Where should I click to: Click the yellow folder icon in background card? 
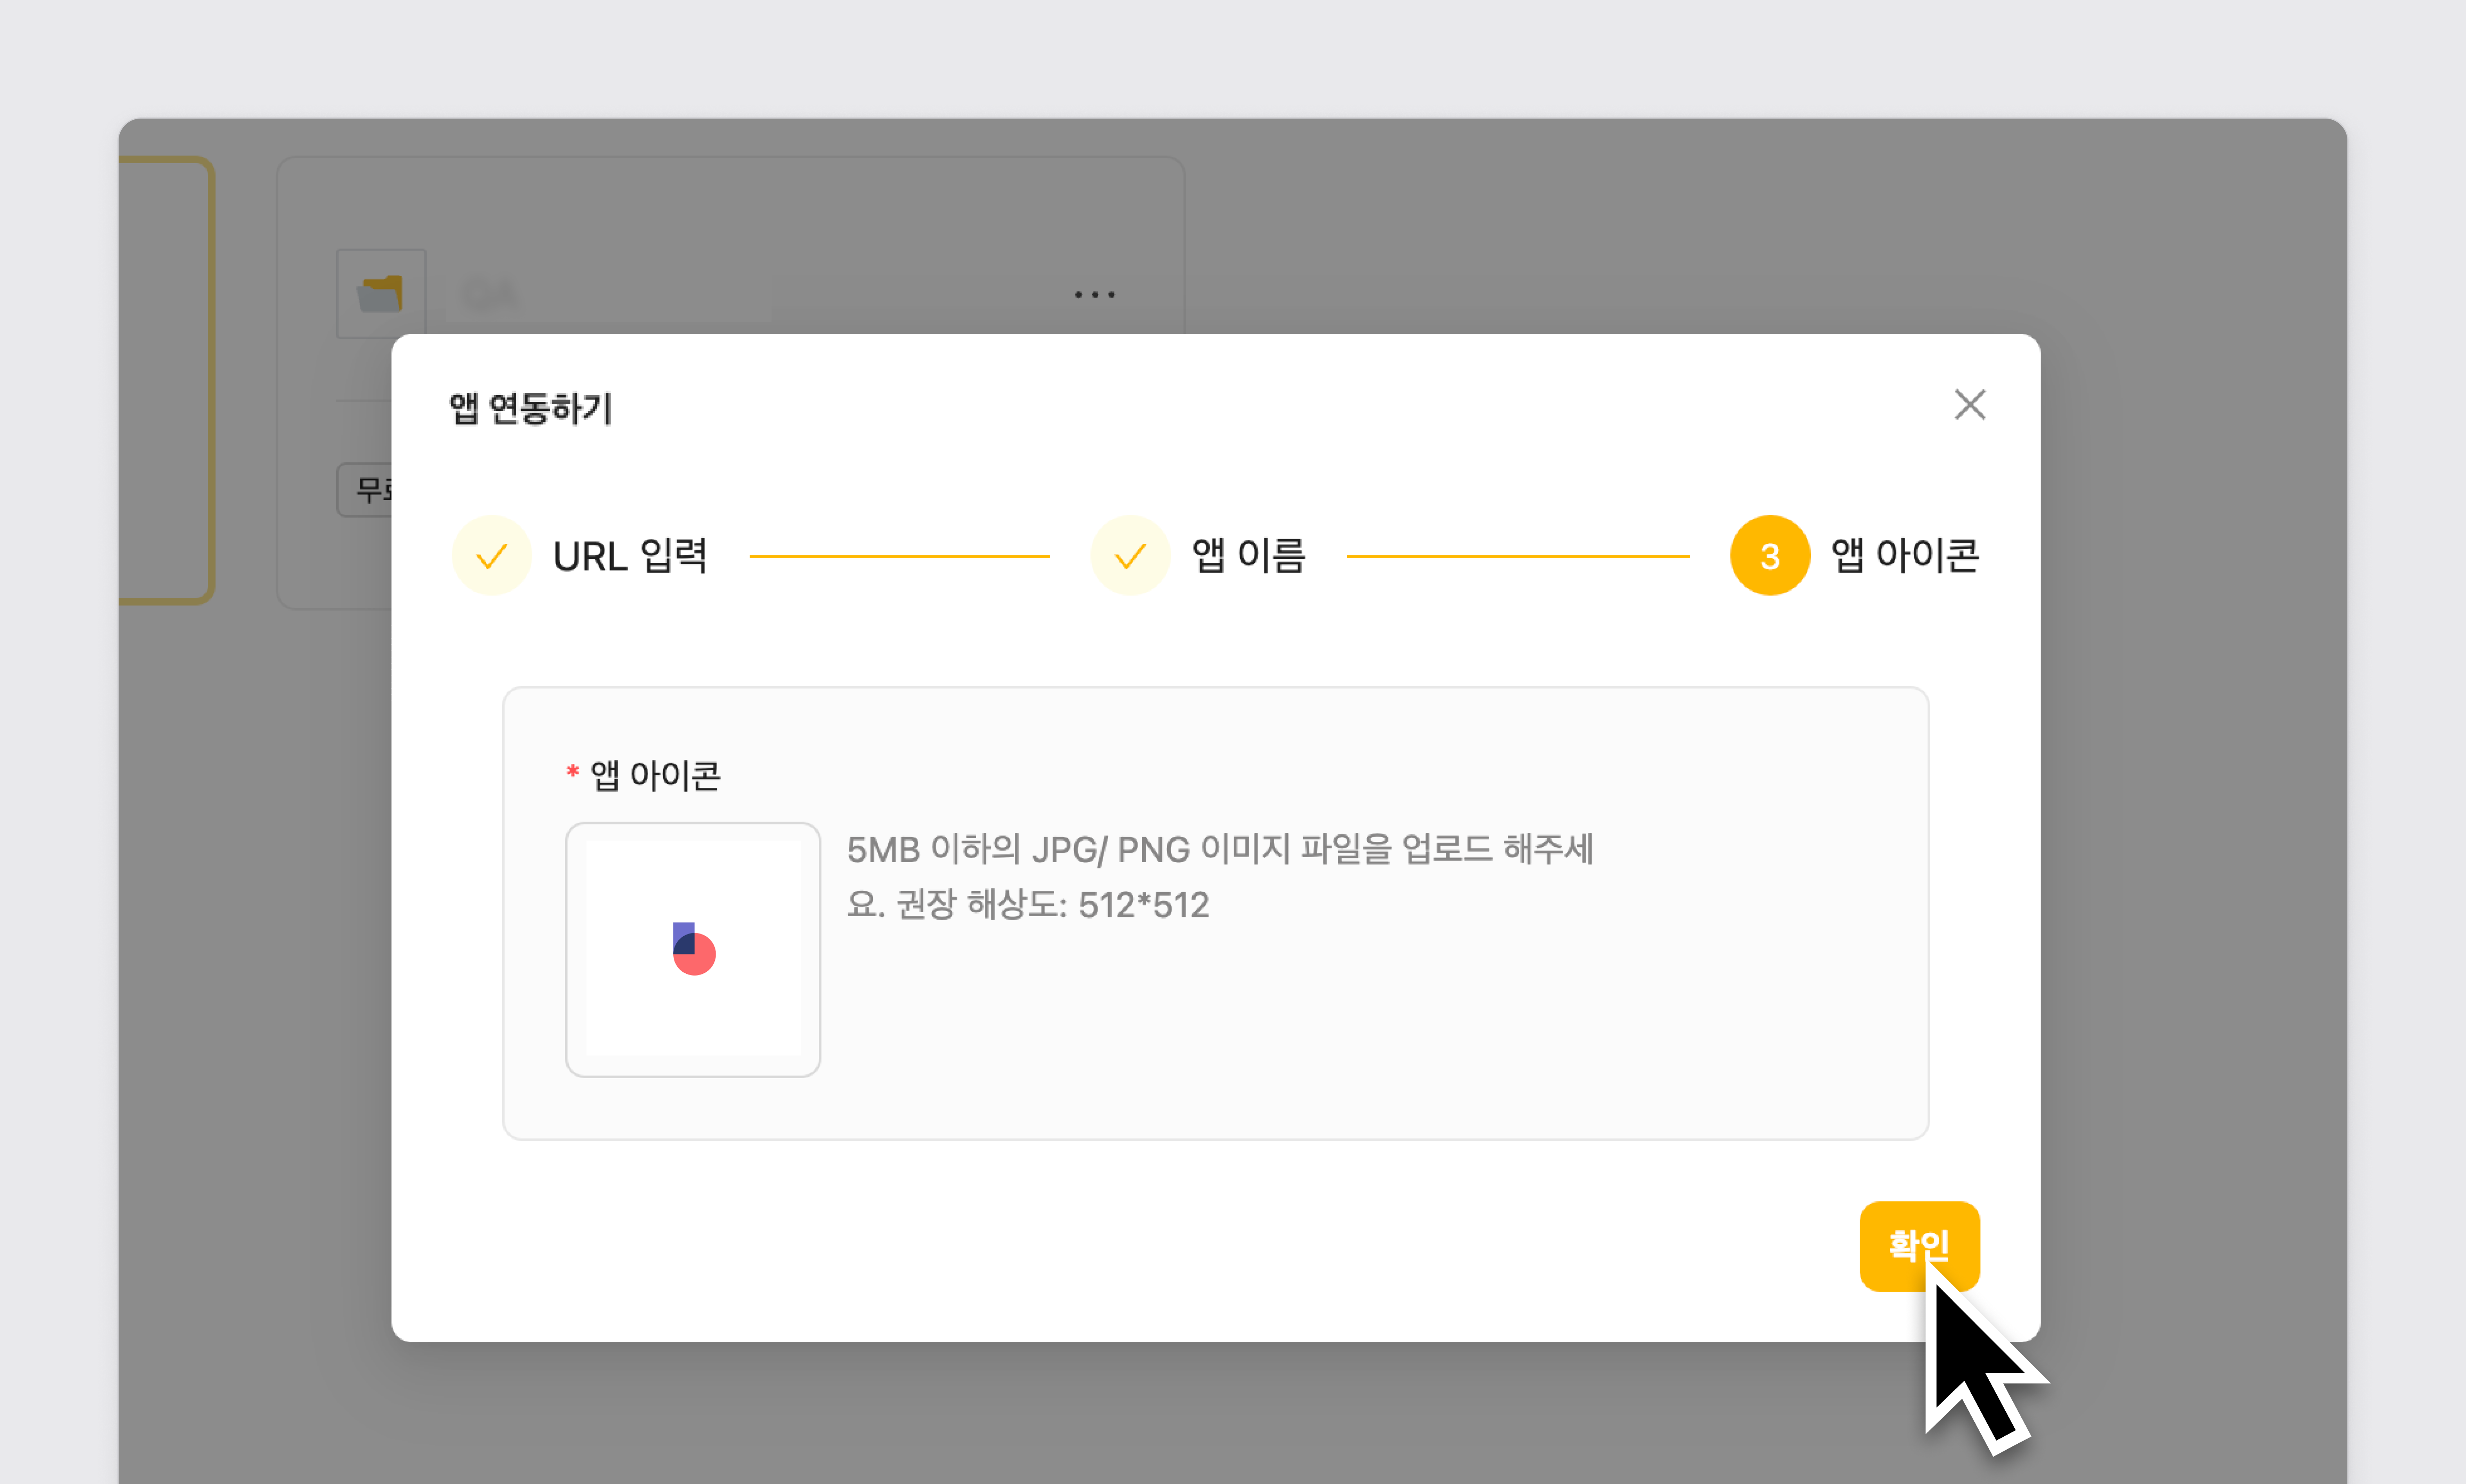(381, 294)
